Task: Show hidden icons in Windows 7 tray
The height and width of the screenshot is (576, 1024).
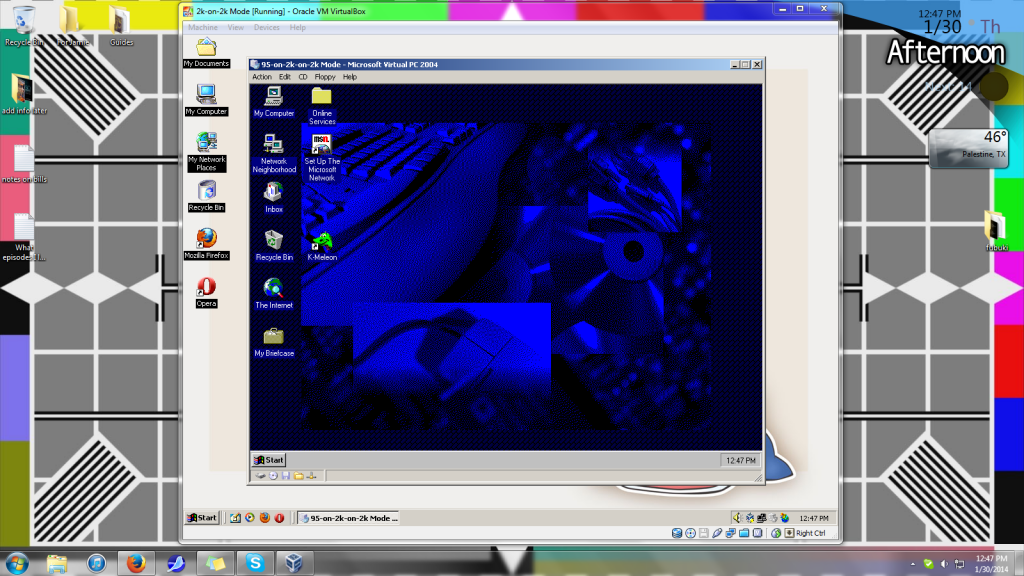Action: pos(913,564)
